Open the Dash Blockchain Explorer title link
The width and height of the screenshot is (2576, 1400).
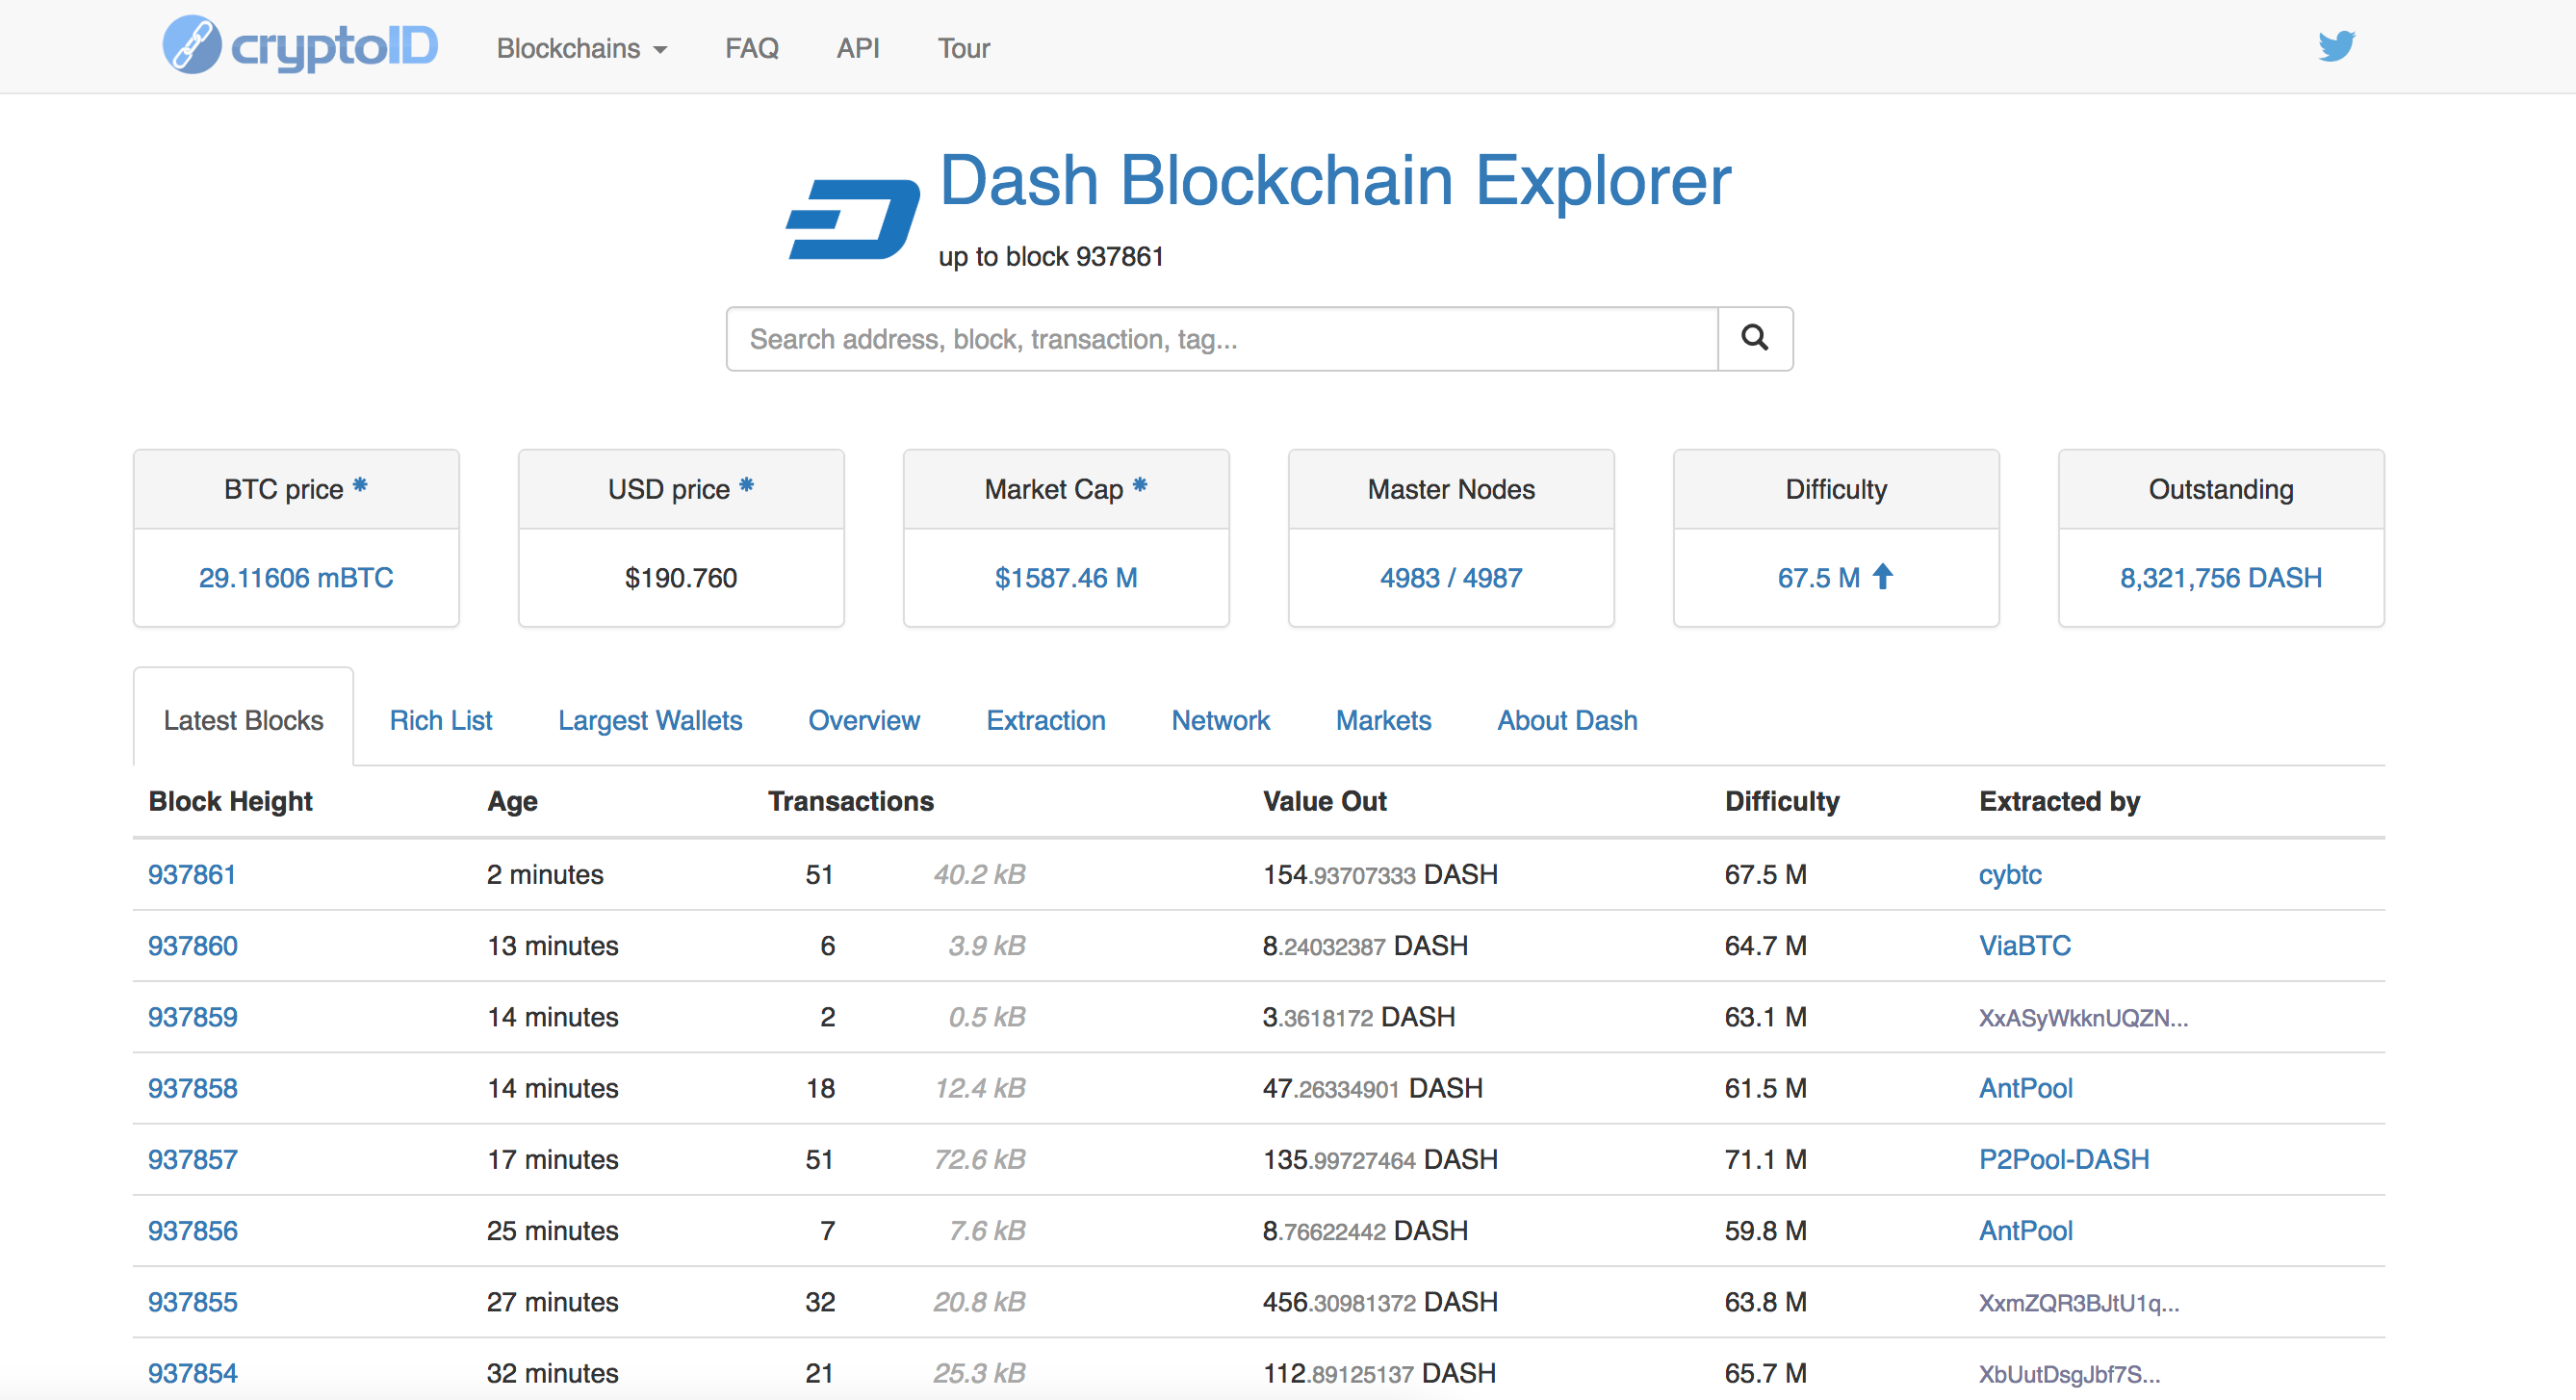1335,181
